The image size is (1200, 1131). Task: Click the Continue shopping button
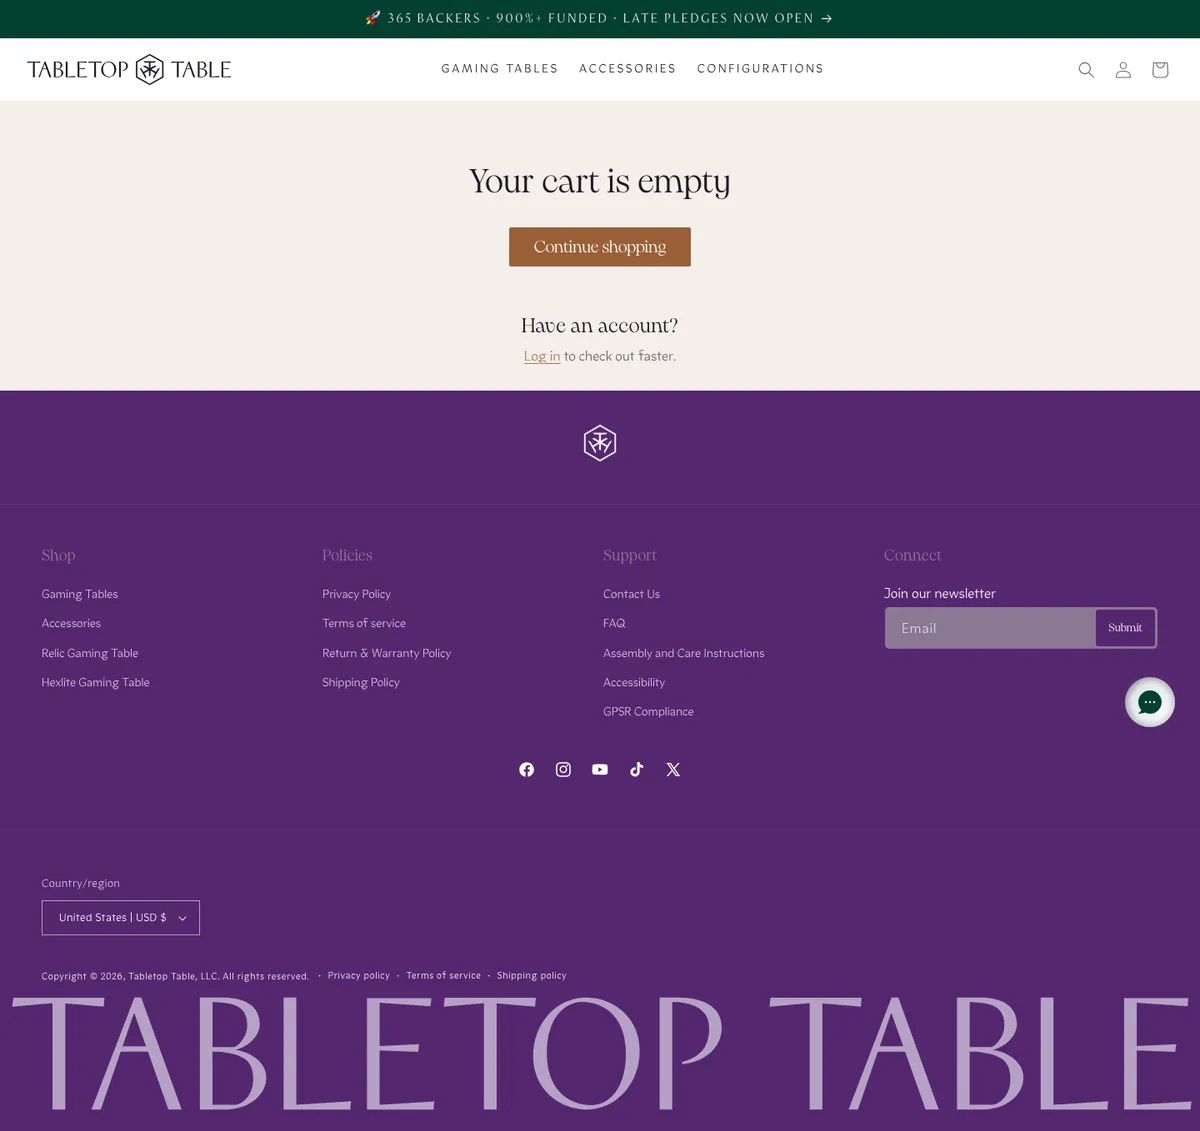600,247
